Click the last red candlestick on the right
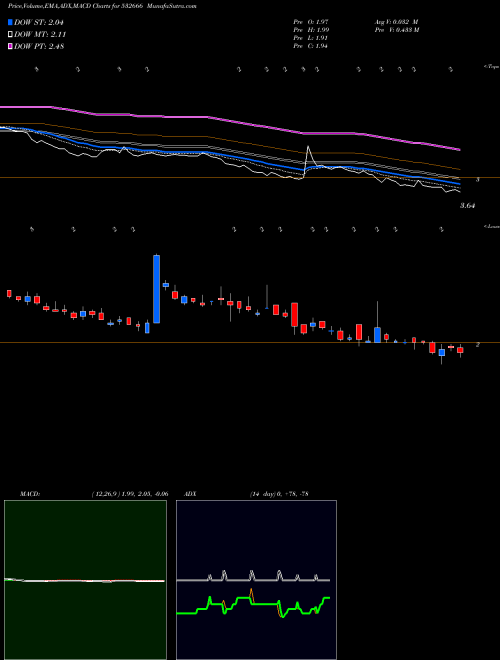Image resolution: width=500 pixels, height=660 pixels. [460, 350]
